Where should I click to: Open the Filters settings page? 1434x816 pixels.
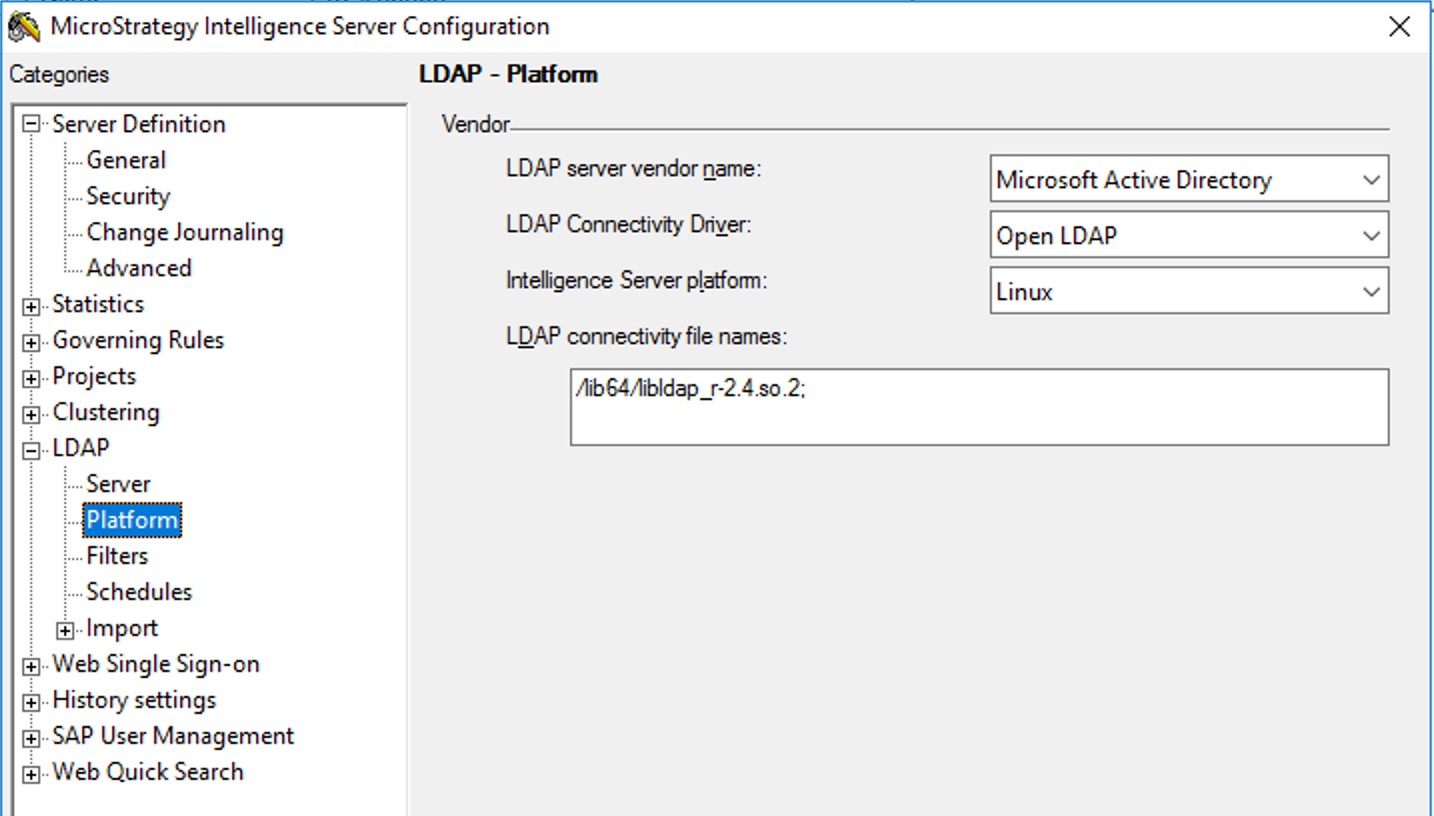(116, 556)
